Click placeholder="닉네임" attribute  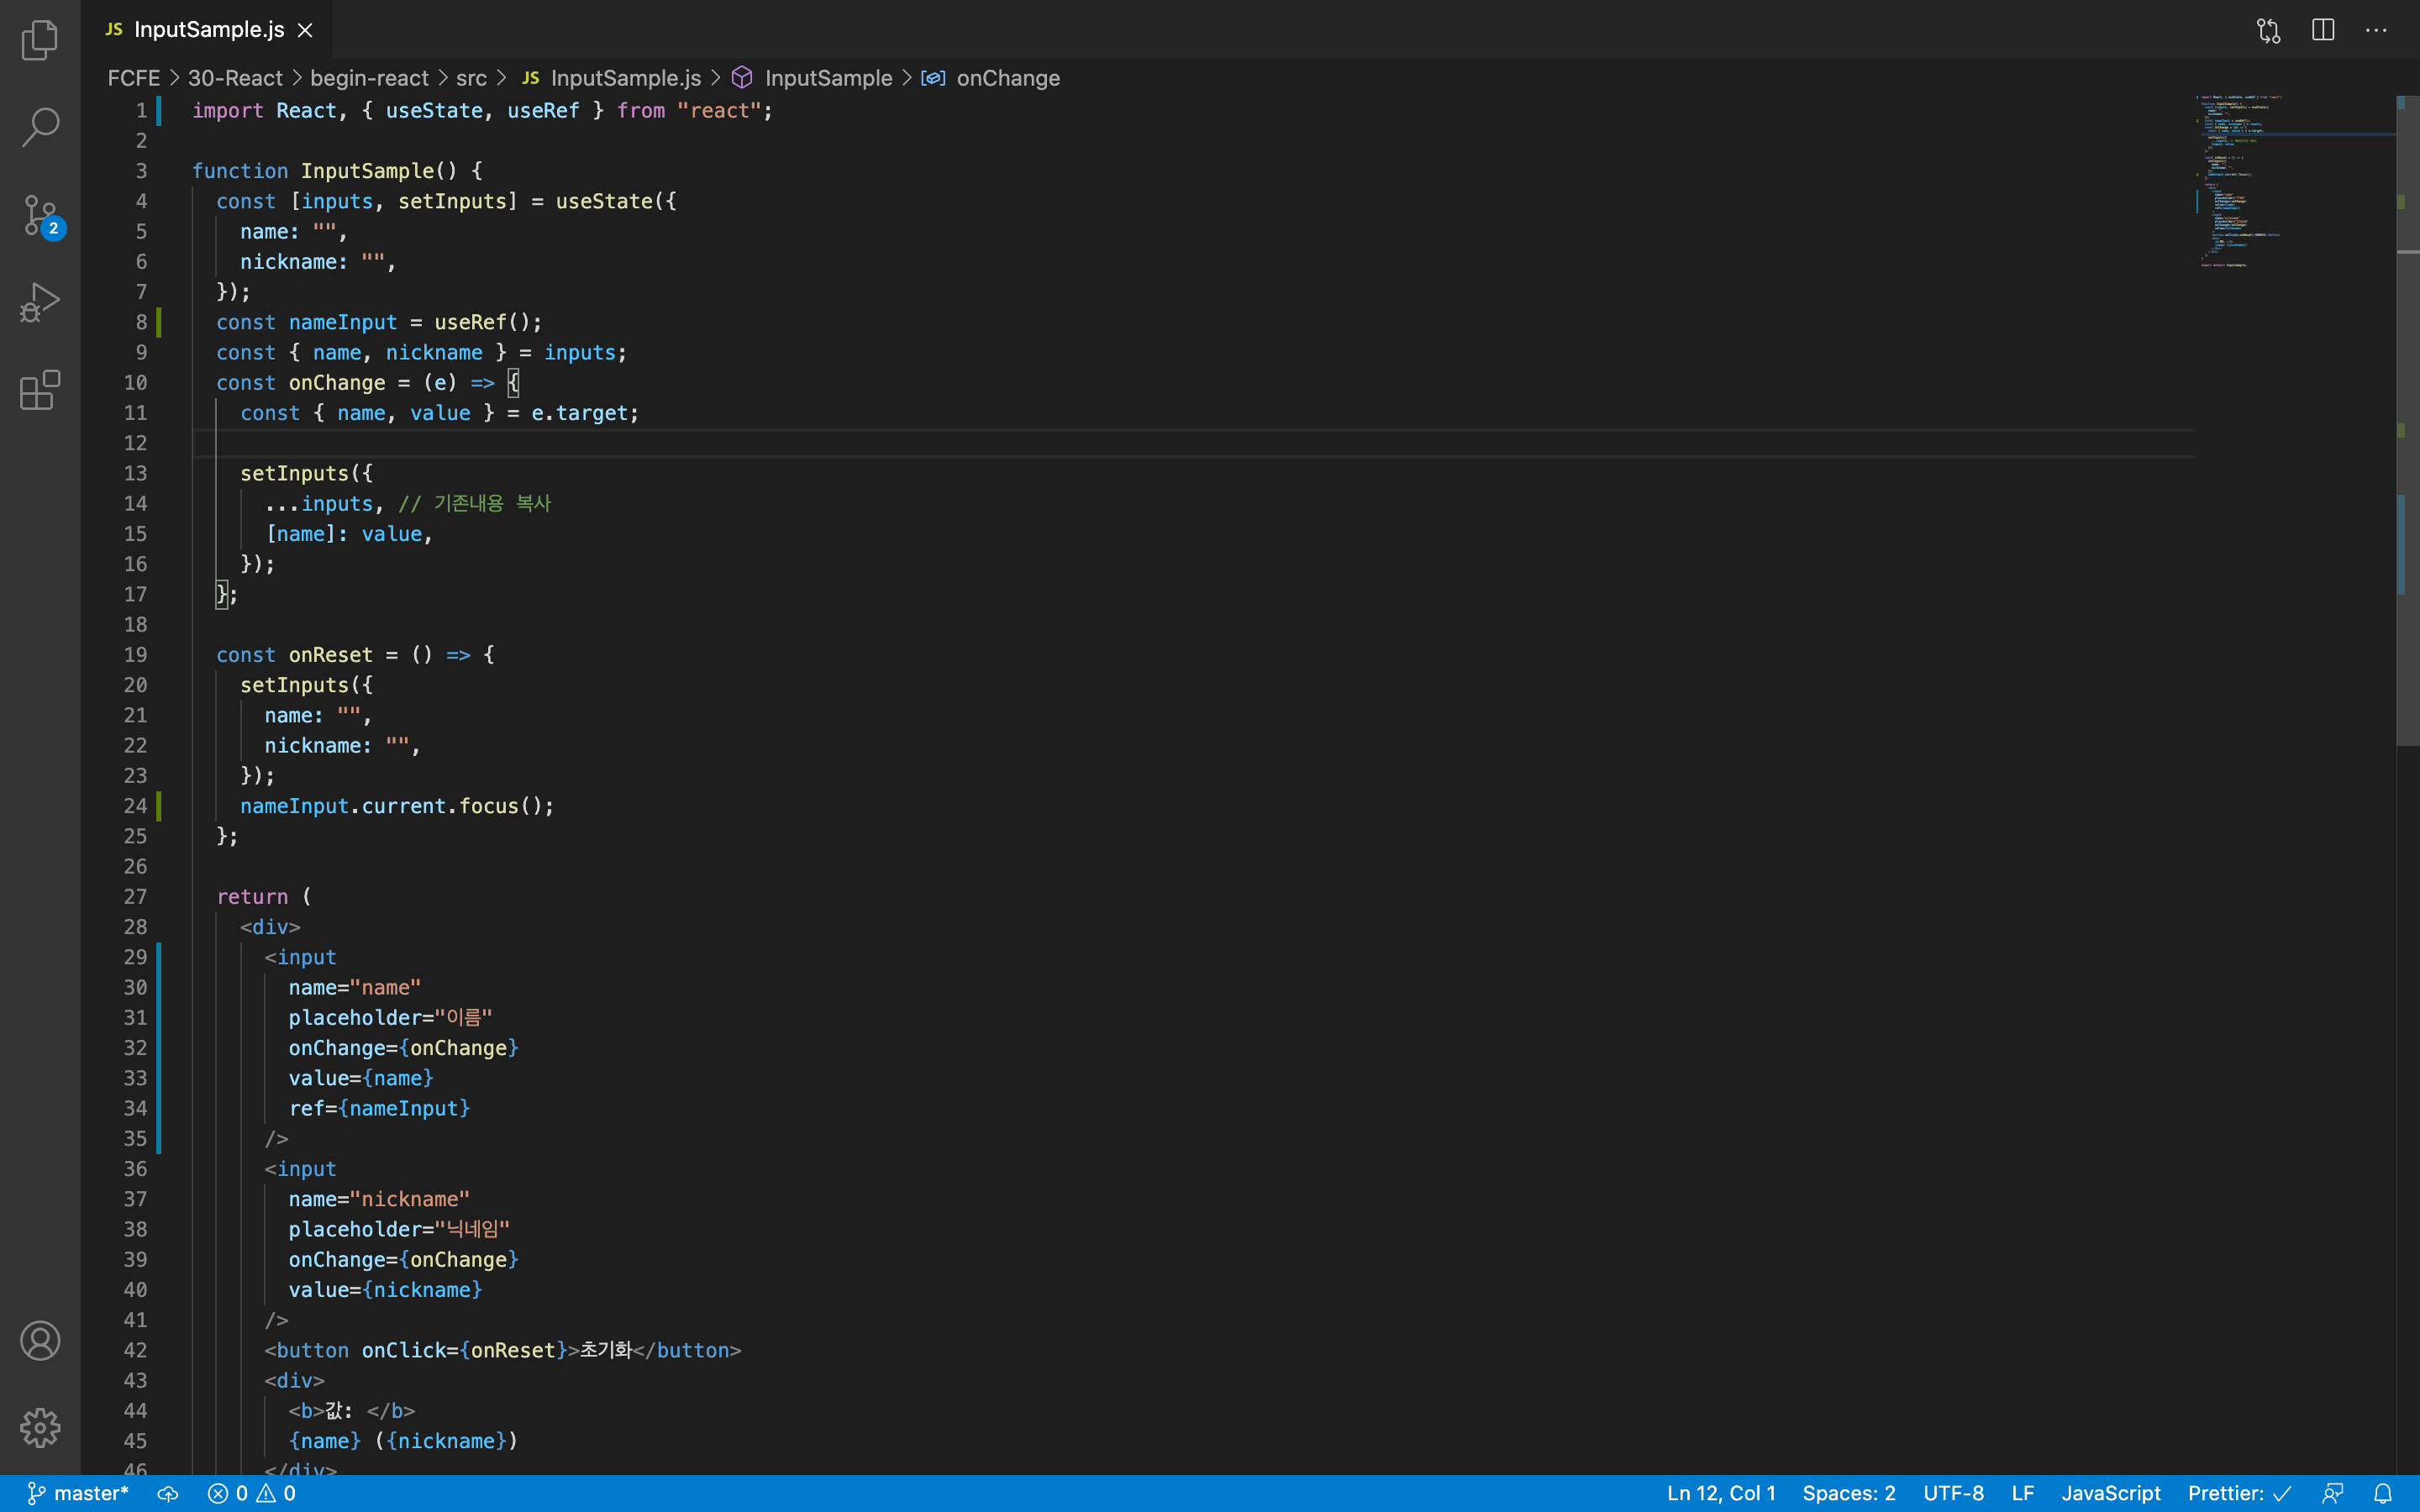[x=399, y=1229]
